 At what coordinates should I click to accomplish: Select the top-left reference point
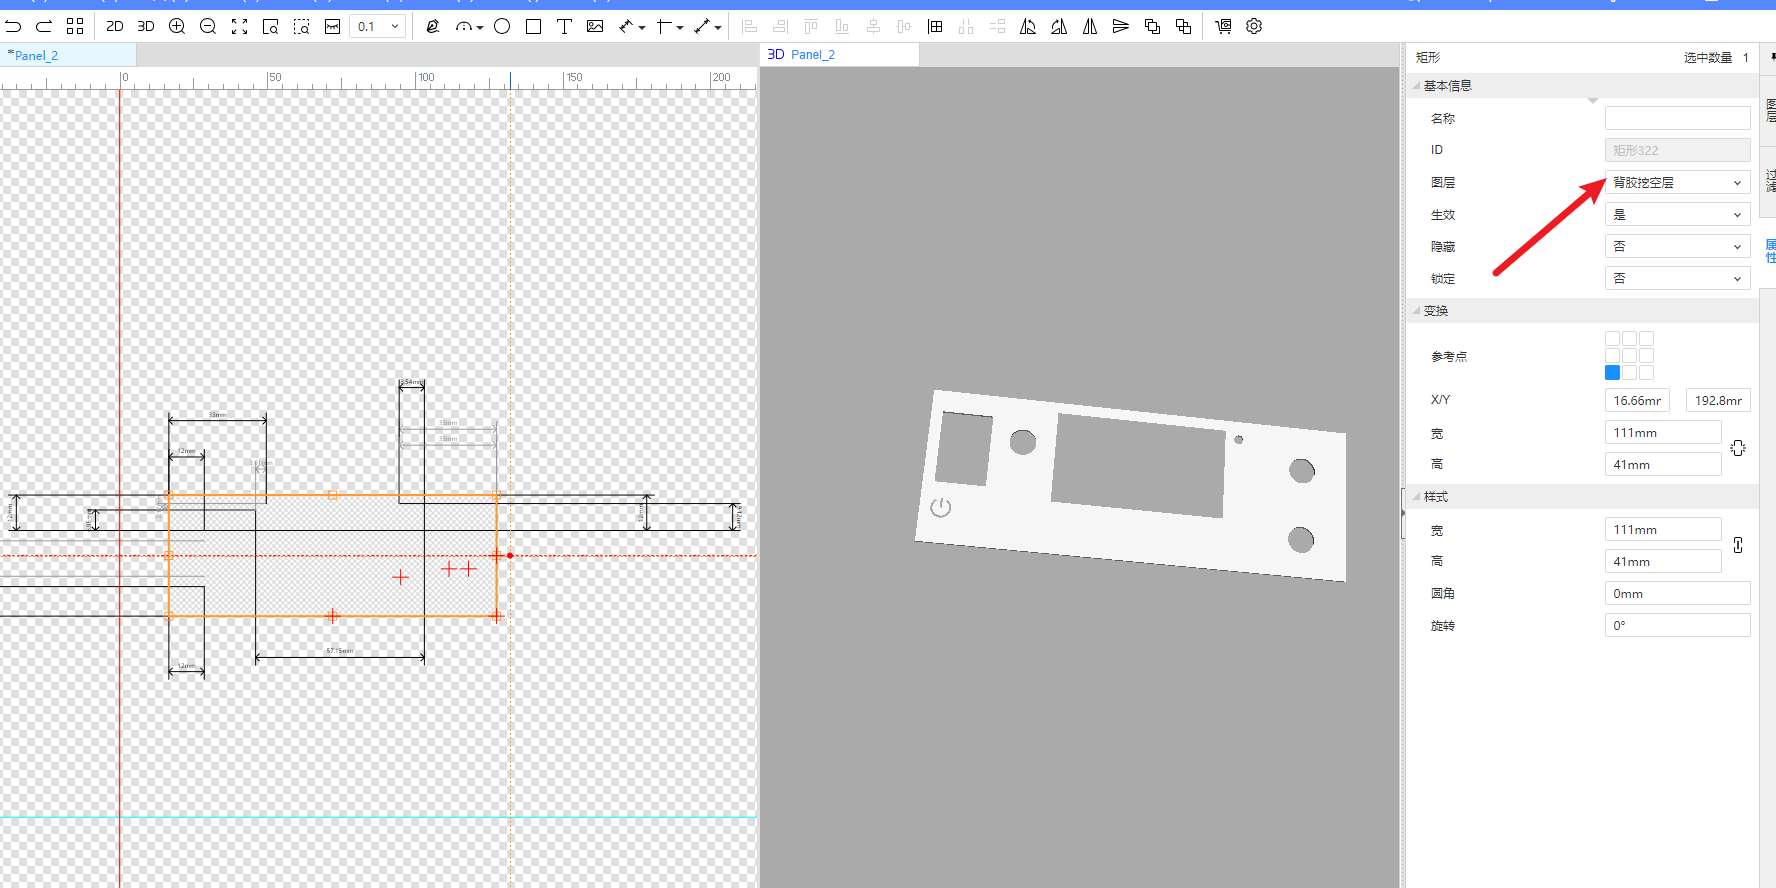tap(1612, 339)
